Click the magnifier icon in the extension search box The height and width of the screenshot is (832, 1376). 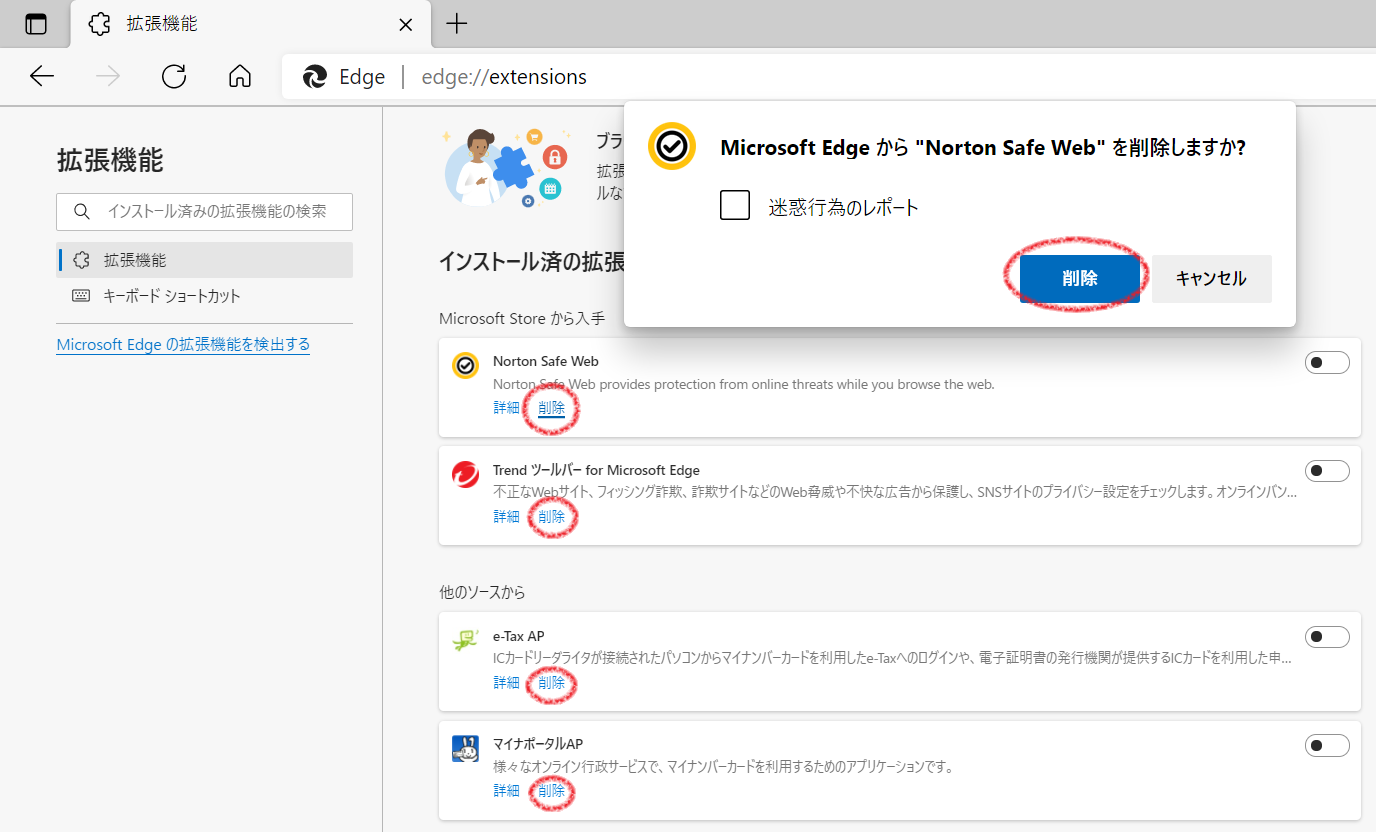point(82,211)
